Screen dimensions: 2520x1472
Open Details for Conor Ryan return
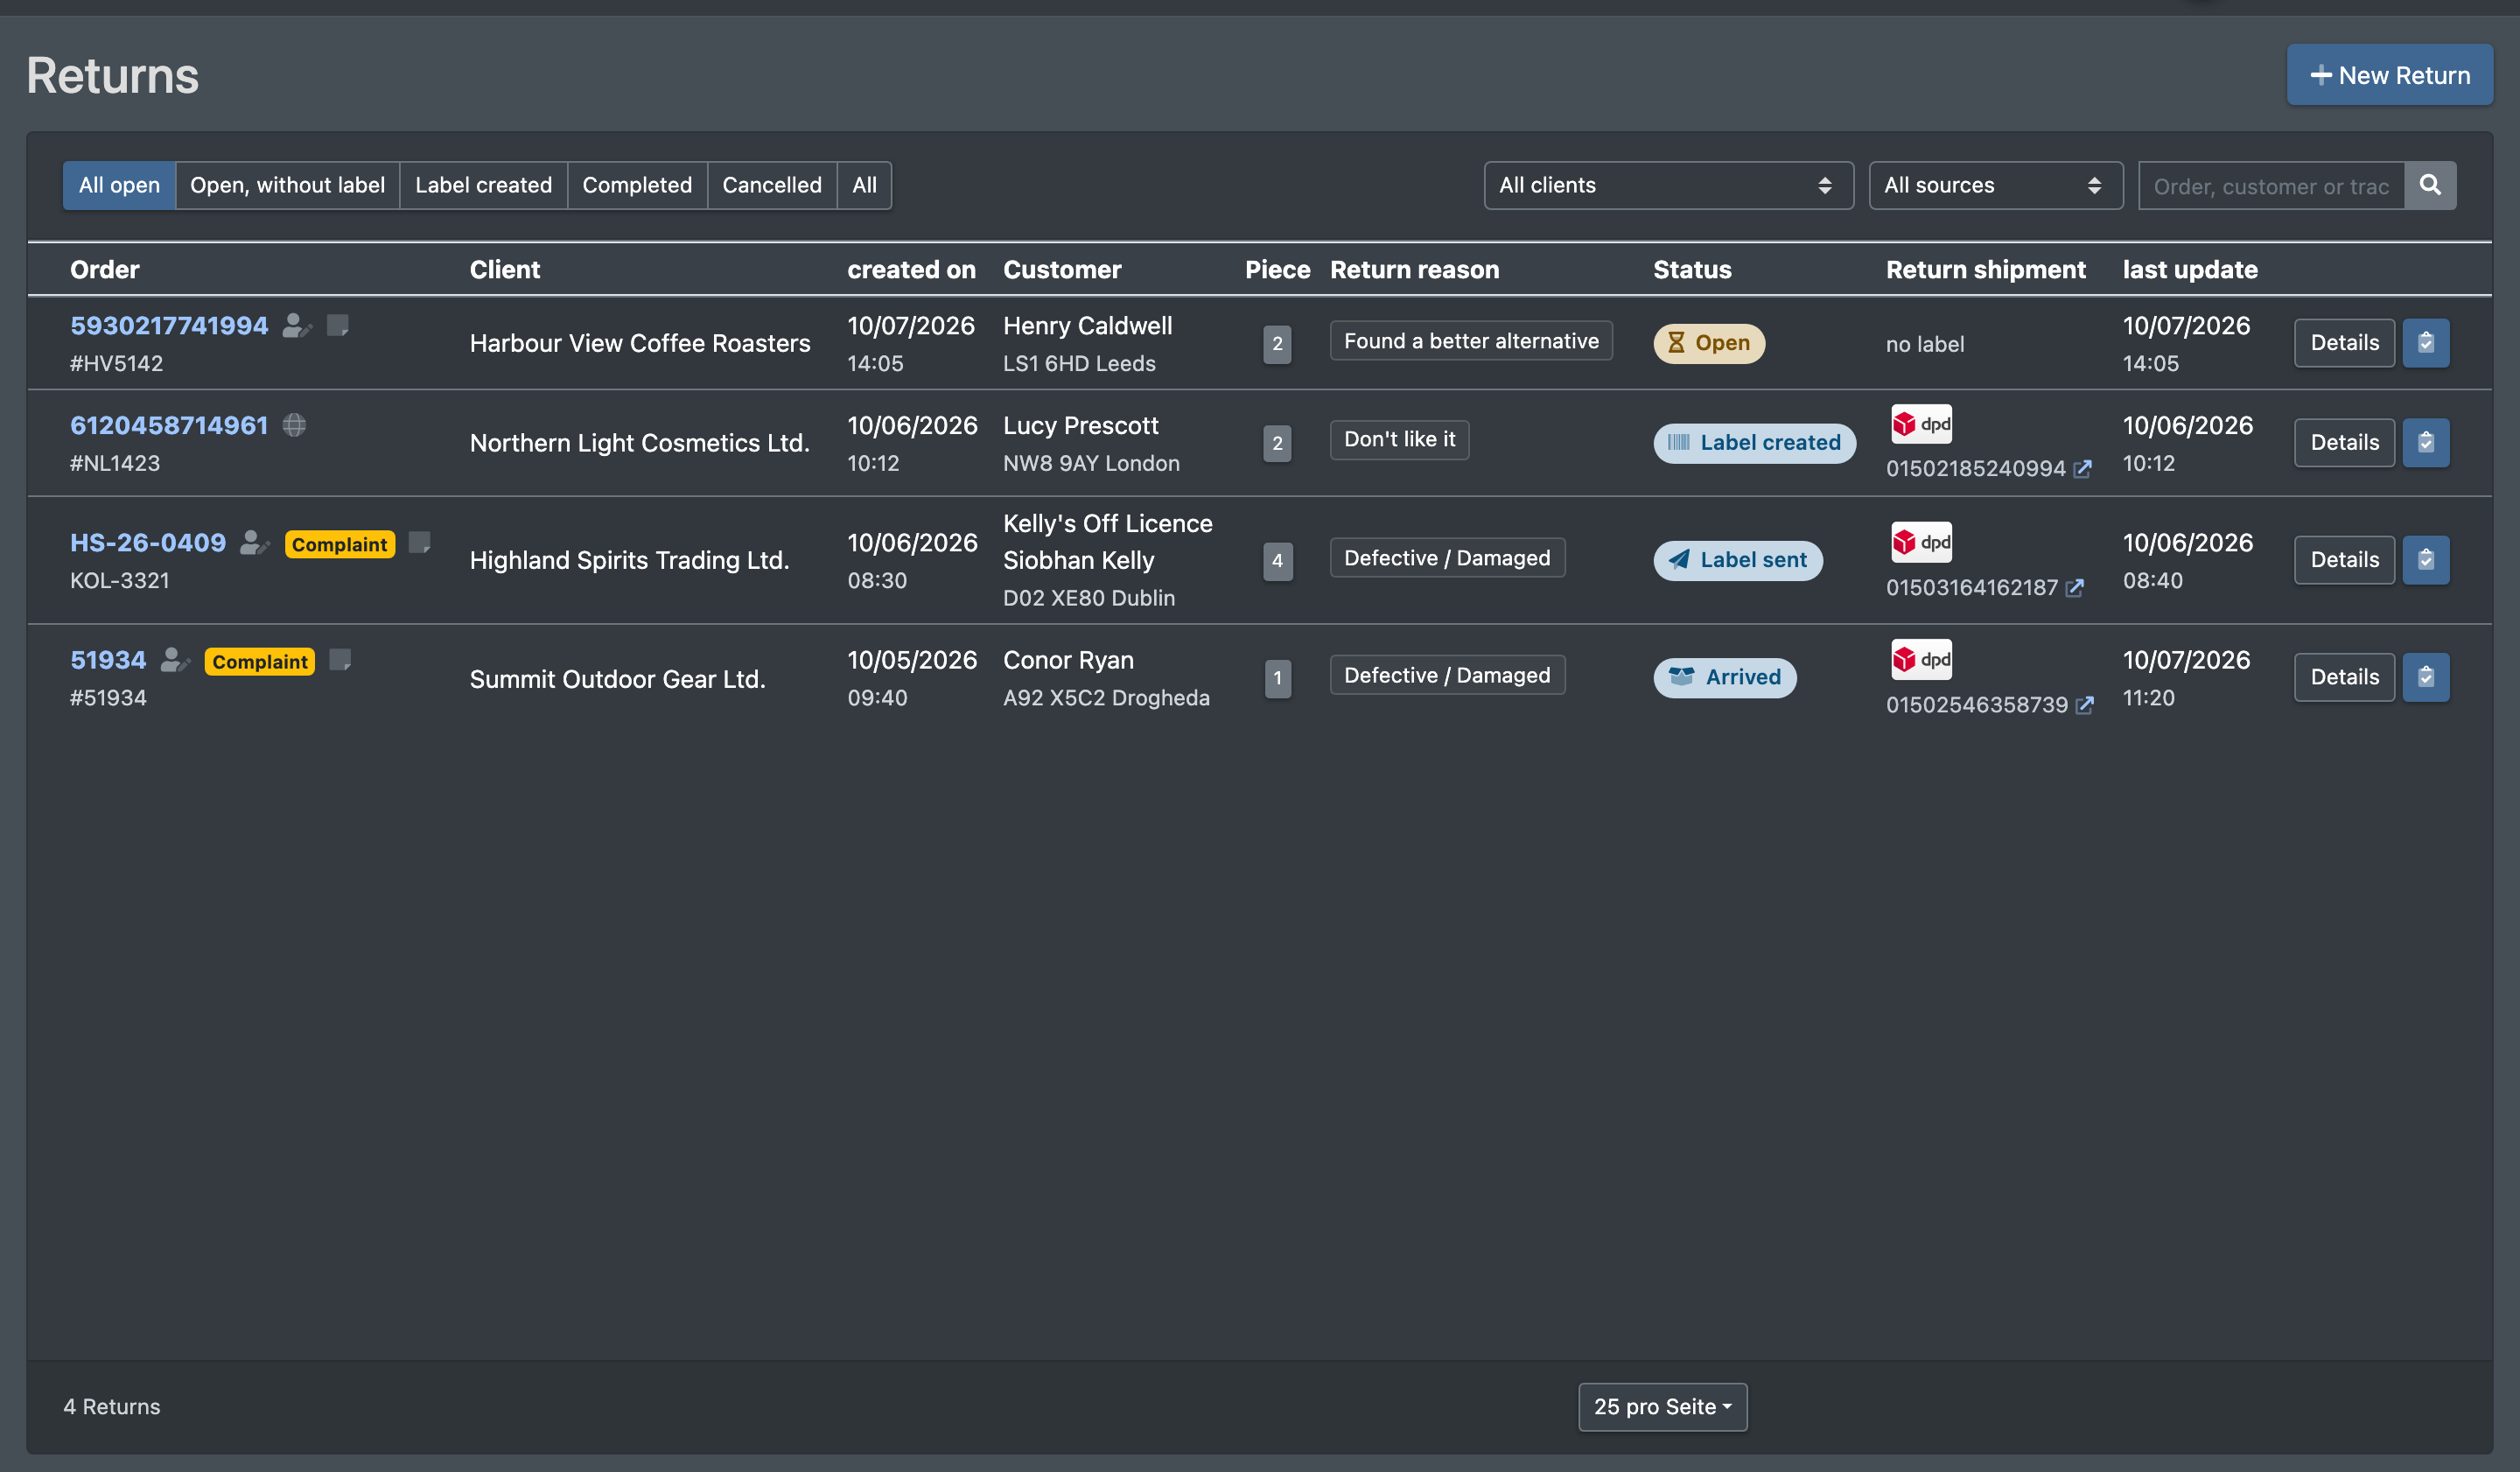[2344, 677]
